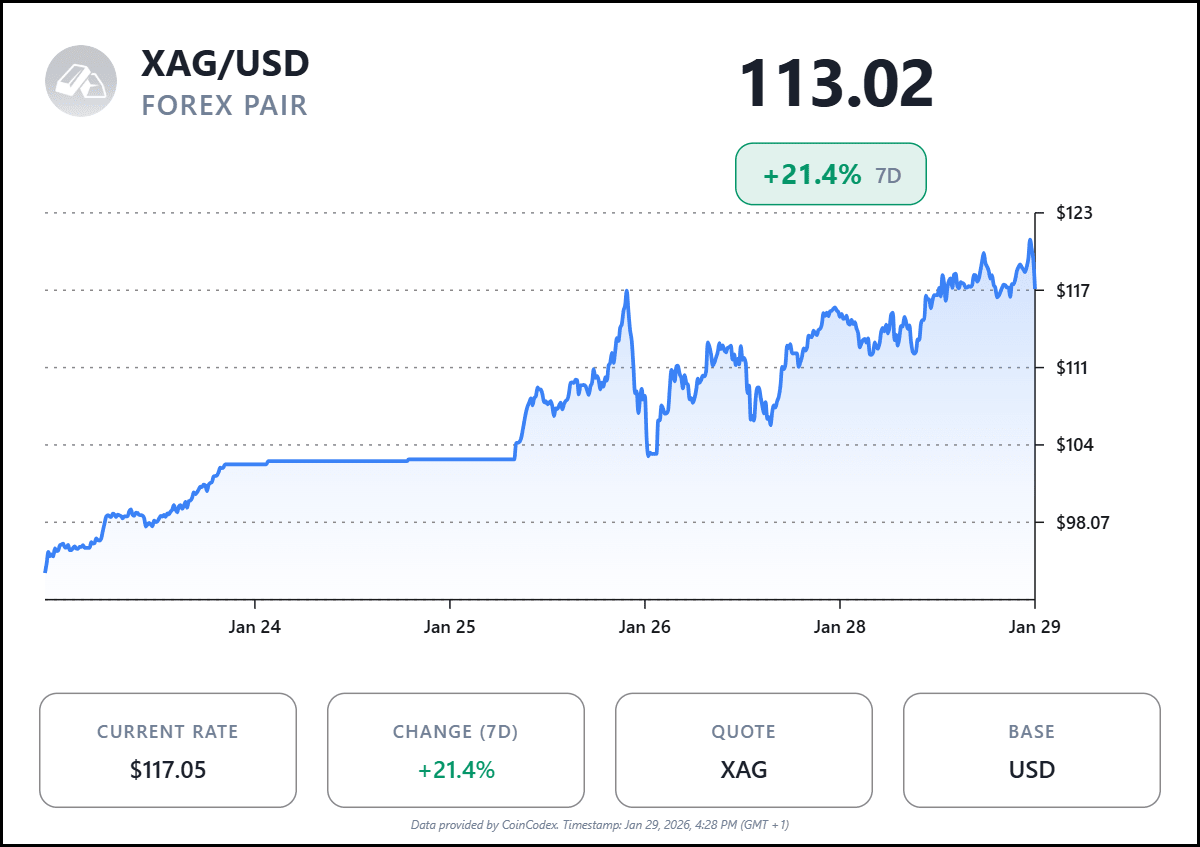1200x847 pixels.
Task: Open the Change (7D) card
Action: (456, 750)
